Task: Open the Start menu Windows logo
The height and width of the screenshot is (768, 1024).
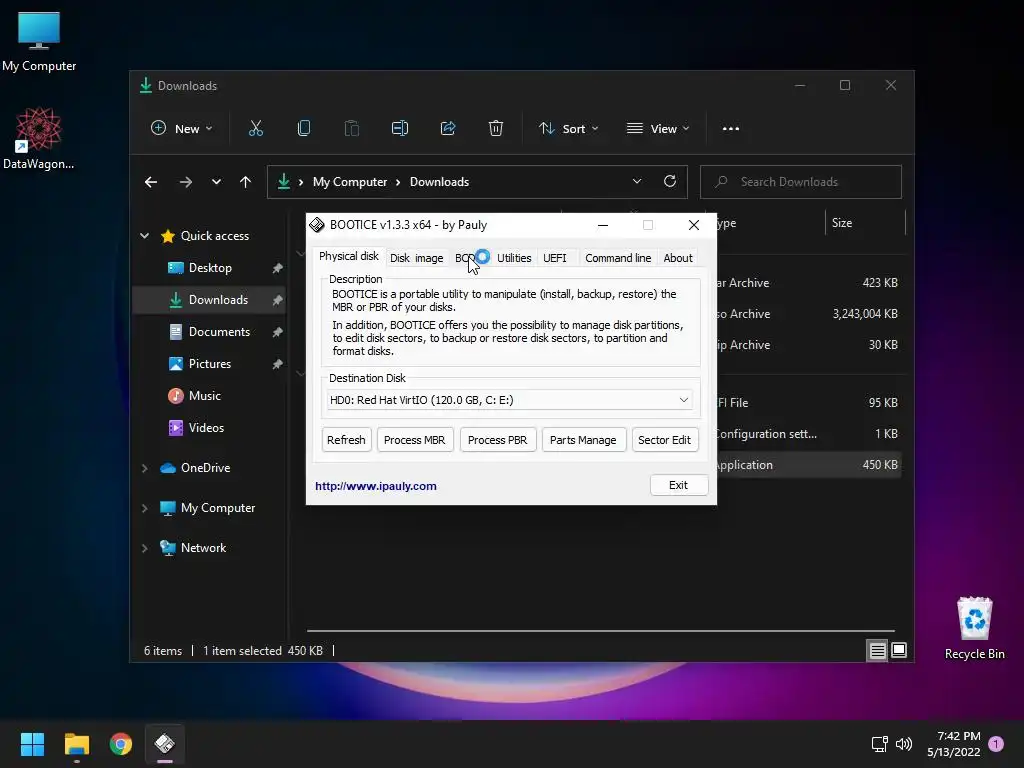Action: click(32, 744)
